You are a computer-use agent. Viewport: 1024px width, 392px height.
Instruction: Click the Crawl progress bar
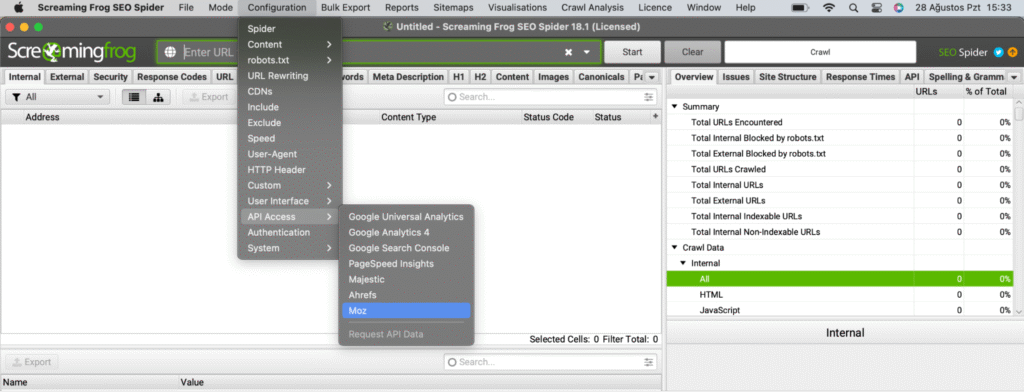coord(820,52)
